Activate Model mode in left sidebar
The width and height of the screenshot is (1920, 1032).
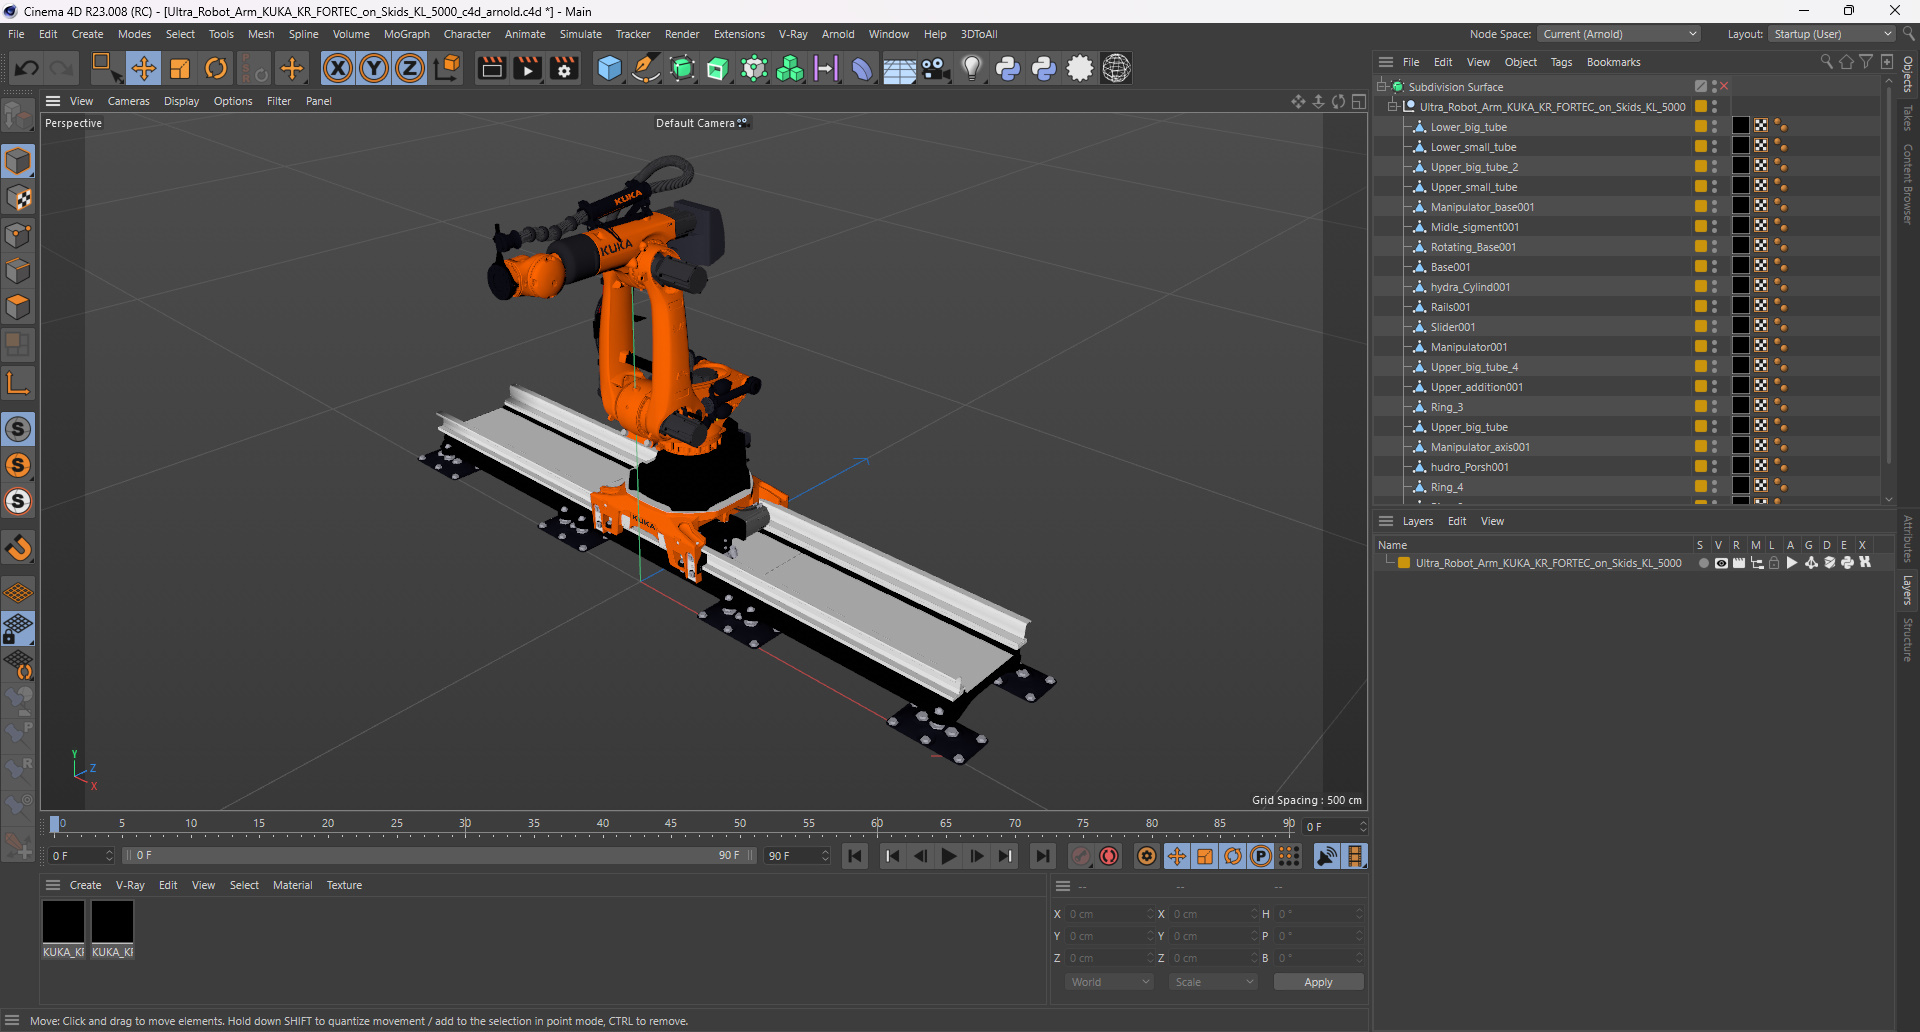pos(18,162)
